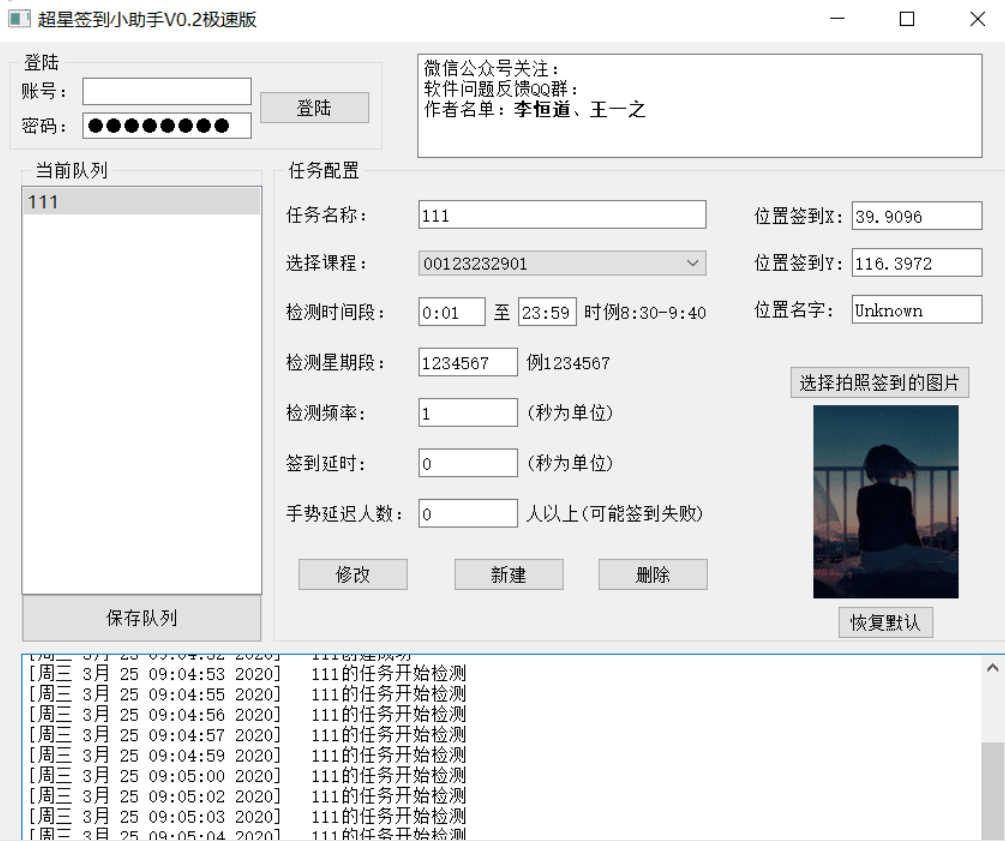Click the sign-in photo thumbnail preview
1005x842 pixels.
(886, 502)
